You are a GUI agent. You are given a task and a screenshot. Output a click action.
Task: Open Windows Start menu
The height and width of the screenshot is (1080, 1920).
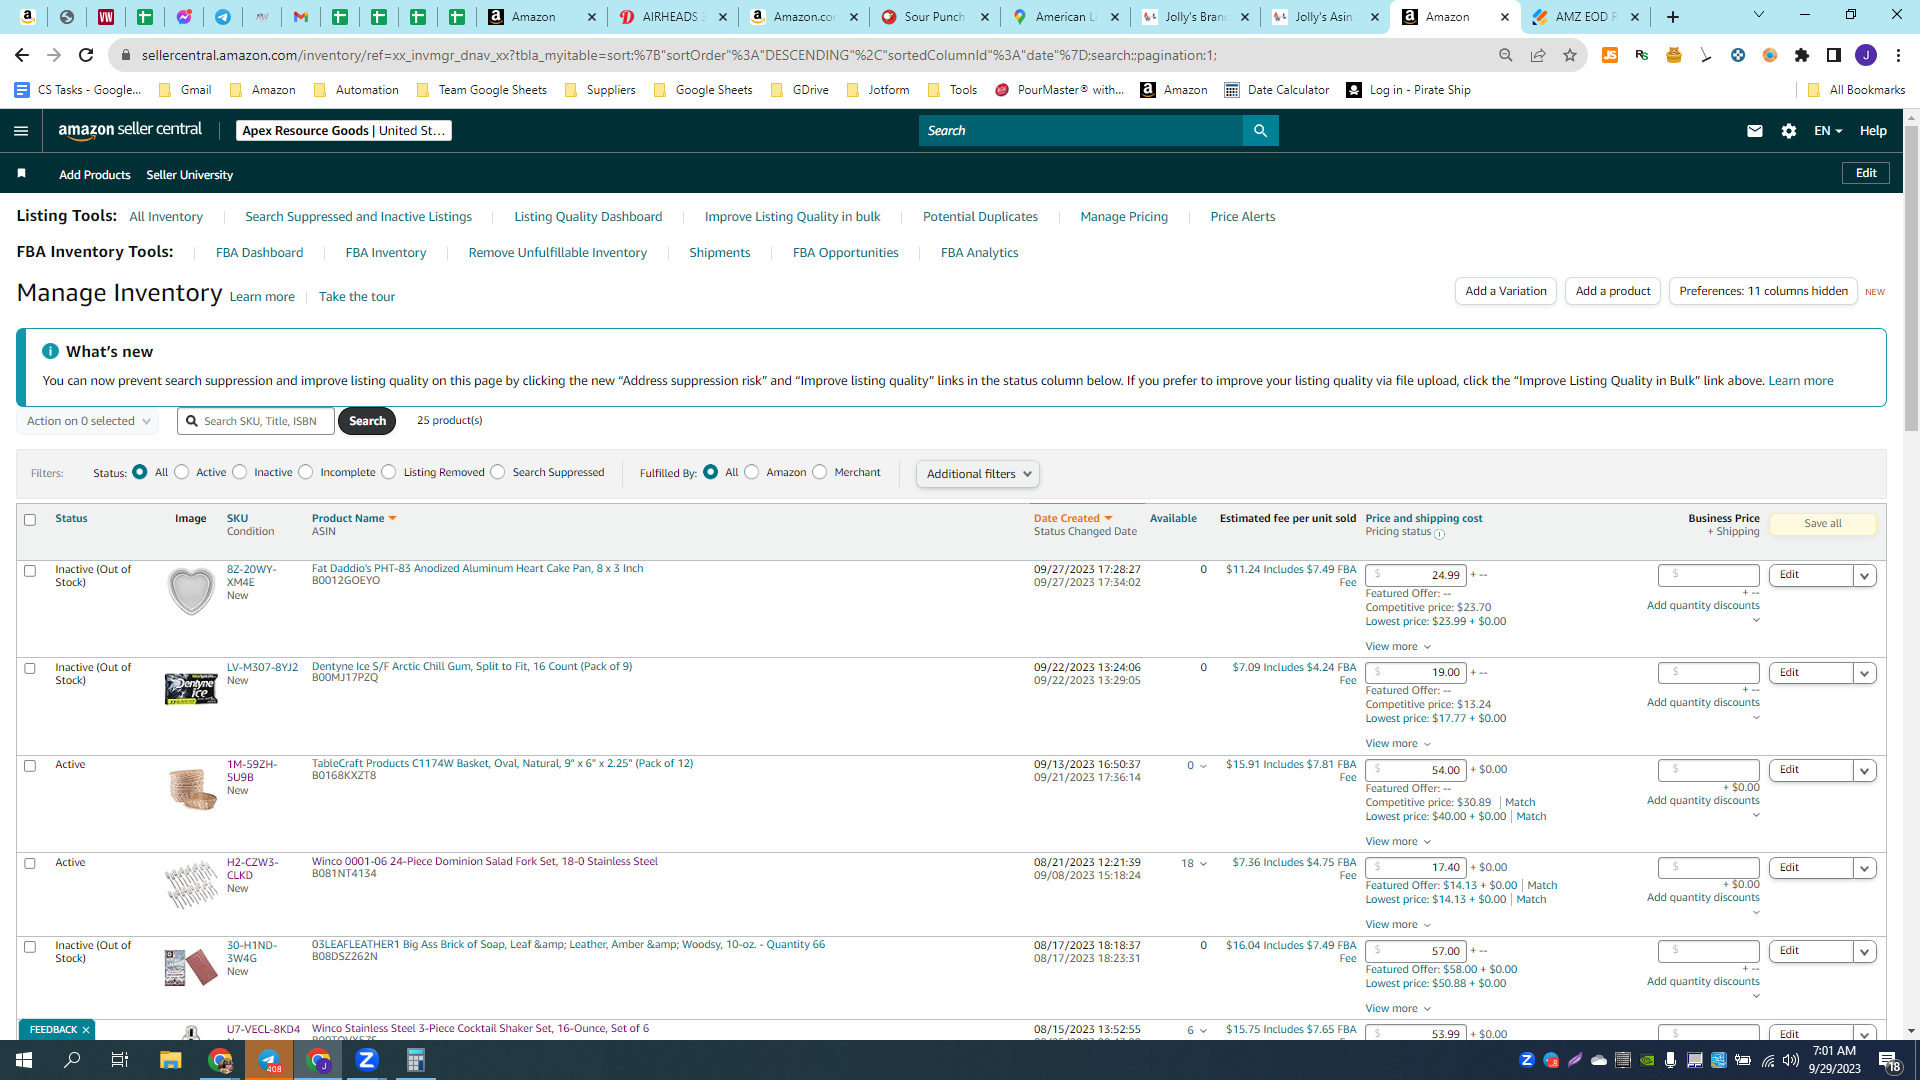pos(24,1060)
